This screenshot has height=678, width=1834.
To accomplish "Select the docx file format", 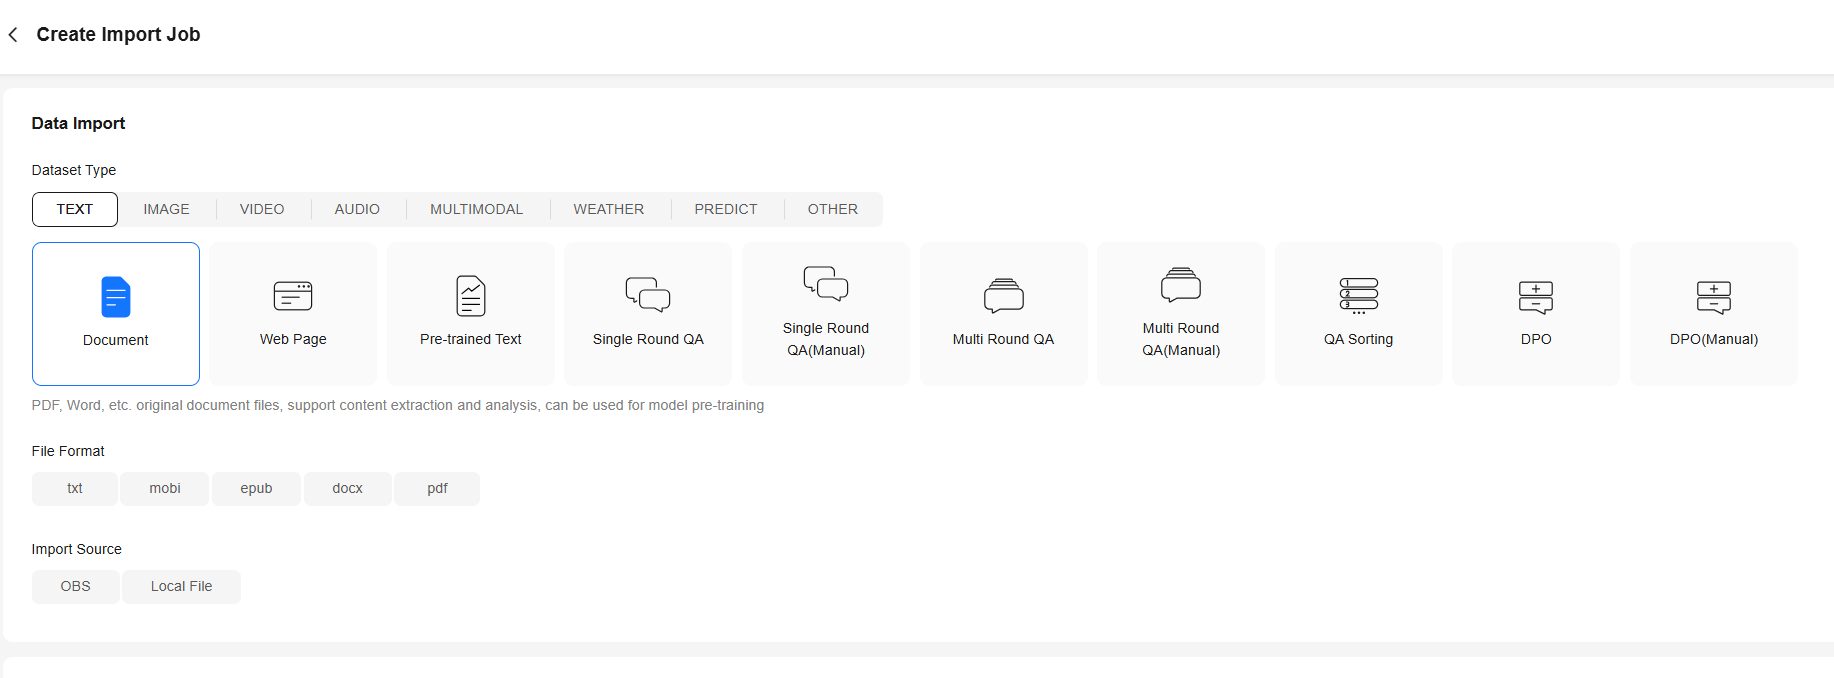I will 347,489.
